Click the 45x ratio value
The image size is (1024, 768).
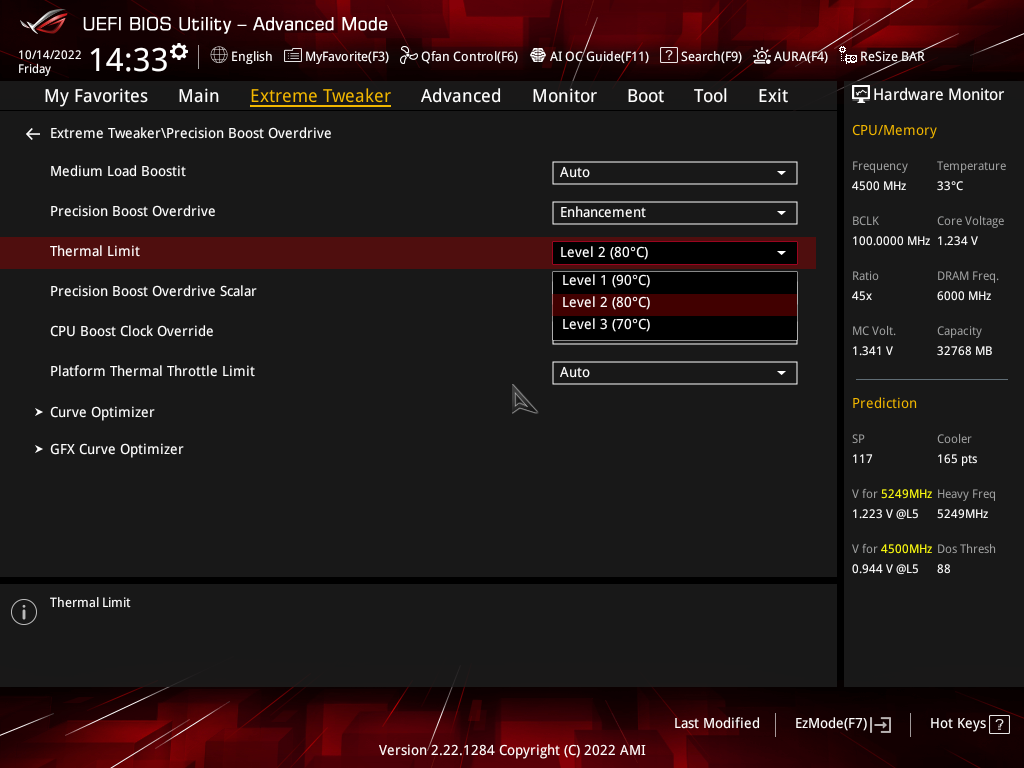pyautogui.click(x=862, y=296)
